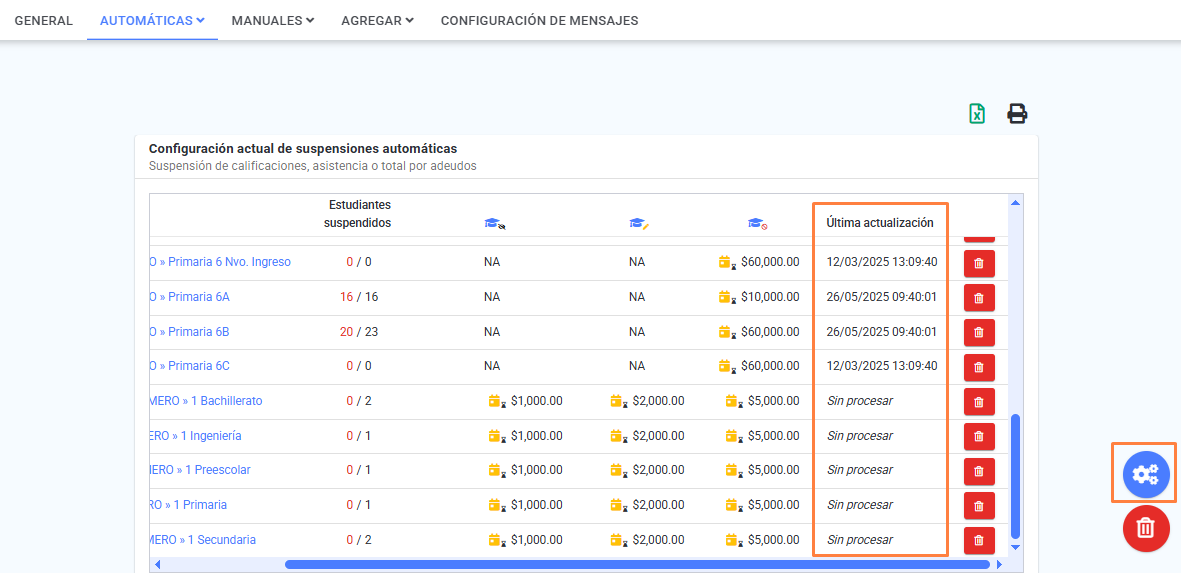Click the Estudiantes suspendidos column header
This screenshot has width=1181, height=573.
point(357,214)
